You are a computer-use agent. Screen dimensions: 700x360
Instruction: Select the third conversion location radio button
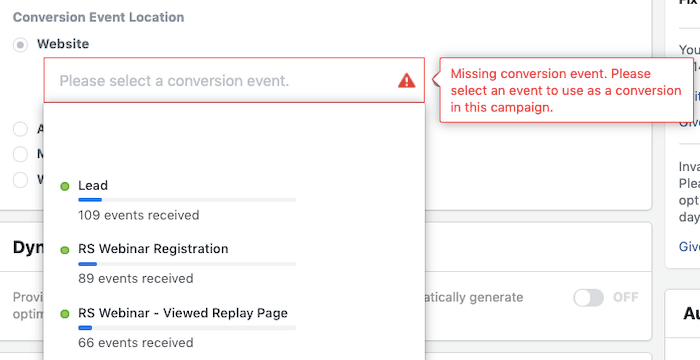[20, 154]
